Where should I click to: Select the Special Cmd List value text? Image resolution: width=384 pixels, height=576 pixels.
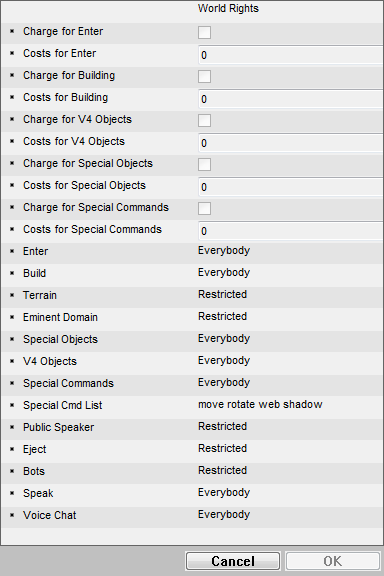pos(260,404)
